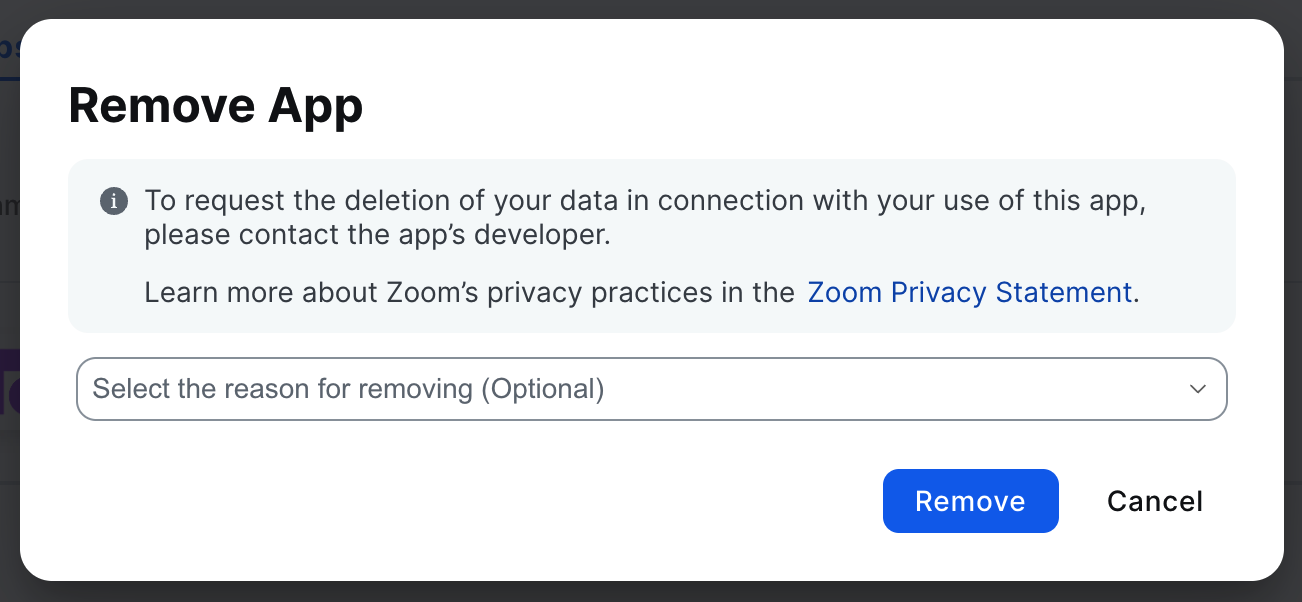
Task: Select the 'Select the reason for removing (Optional)' placeholder
Action: tap(348, 389)
